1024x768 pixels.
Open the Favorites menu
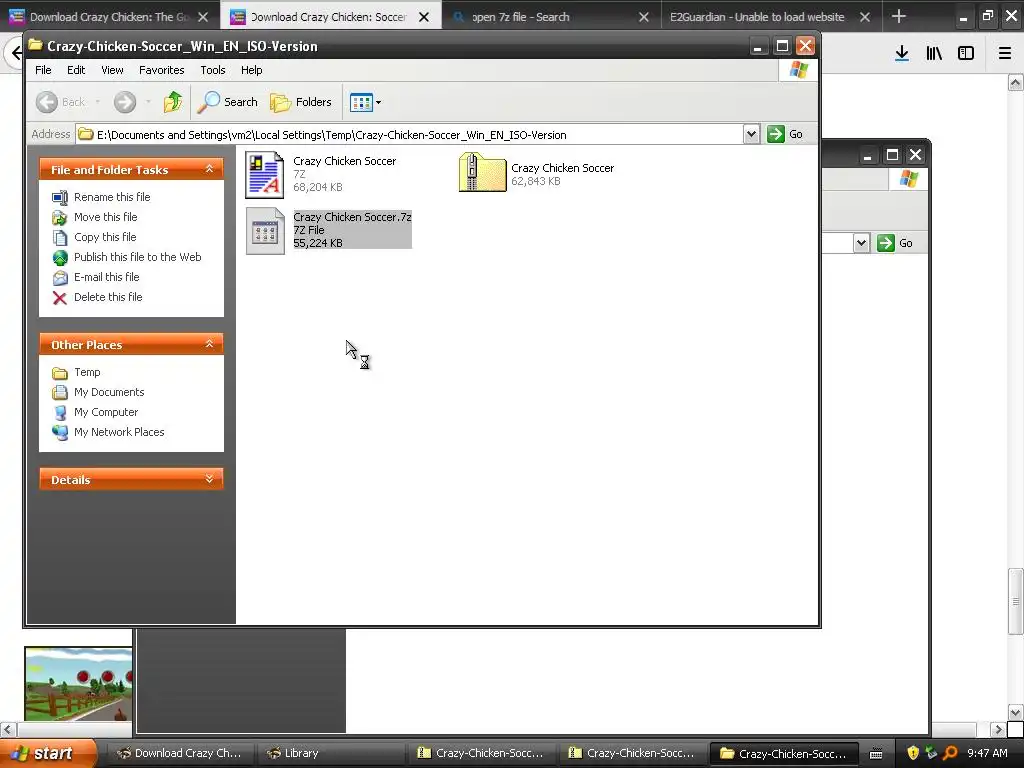click(161, 70)
